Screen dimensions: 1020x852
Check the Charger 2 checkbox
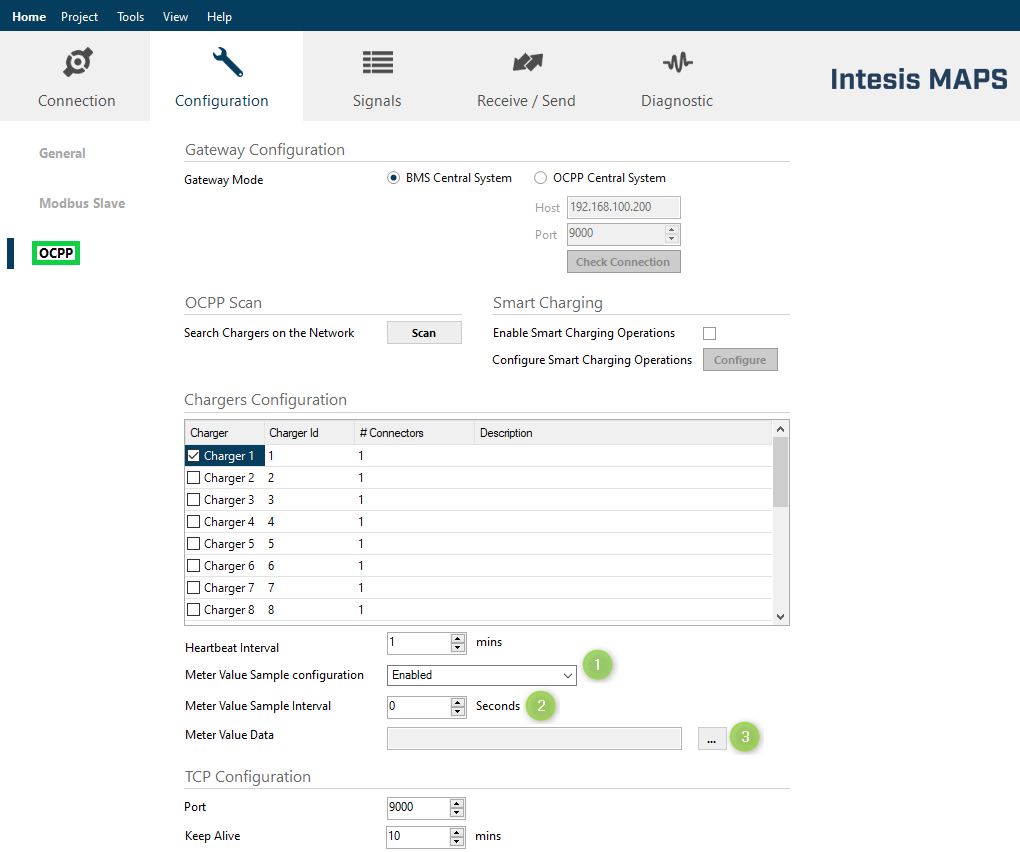pyautogui.click(x=193, y=477)
